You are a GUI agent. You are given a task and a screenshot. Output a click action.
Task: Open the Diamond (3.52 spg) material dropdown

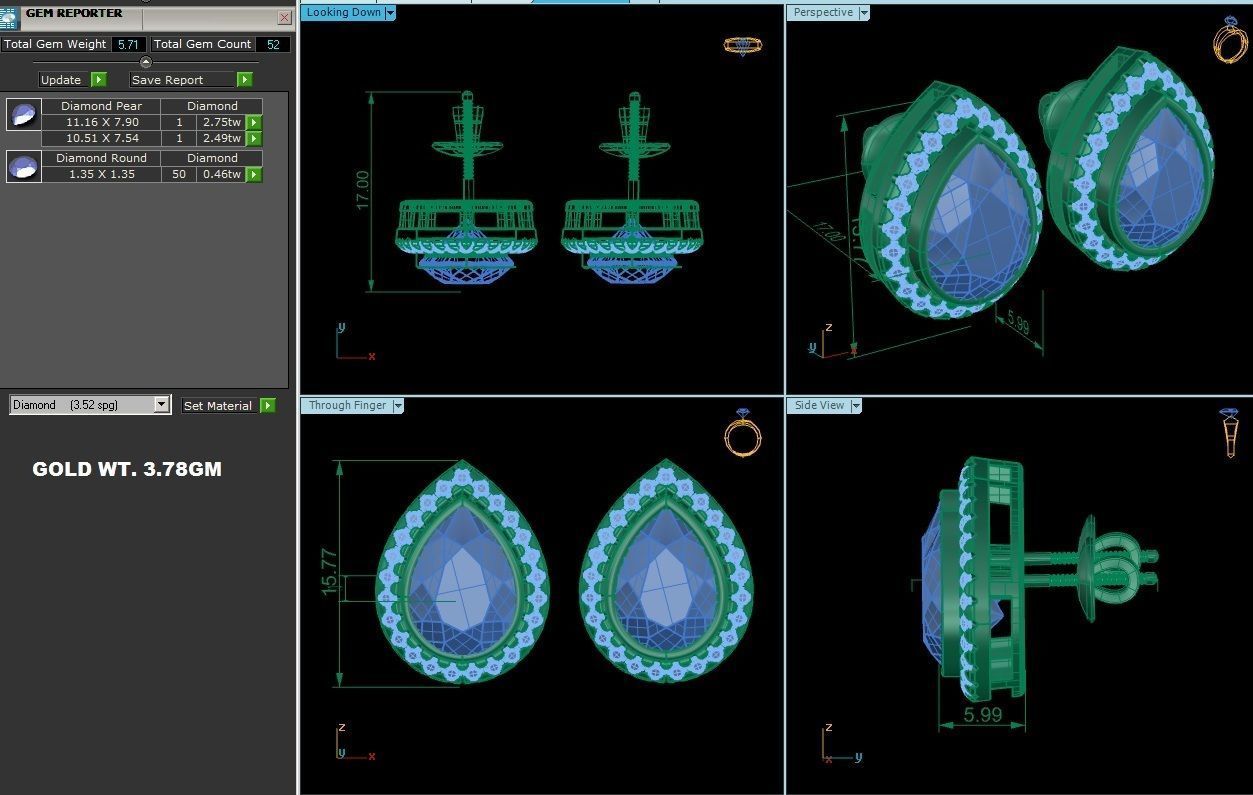pos(90,405)
